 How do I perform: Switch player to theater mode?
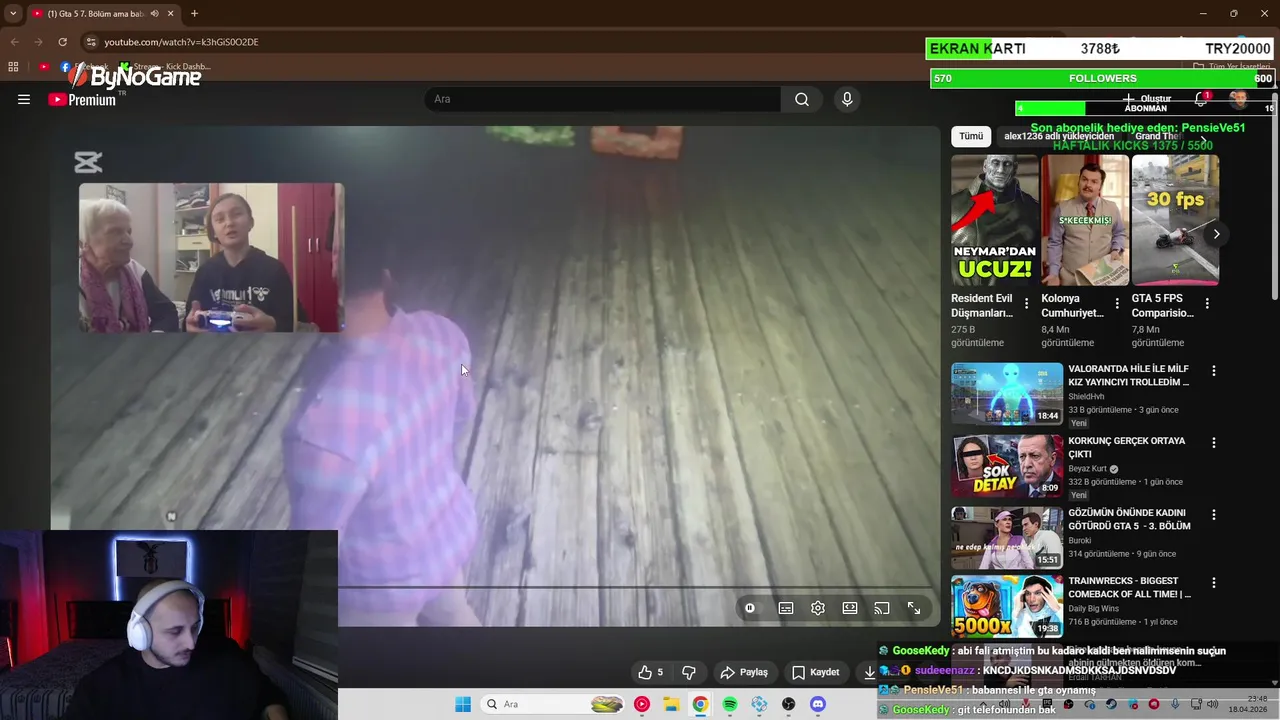pos(850,608)
